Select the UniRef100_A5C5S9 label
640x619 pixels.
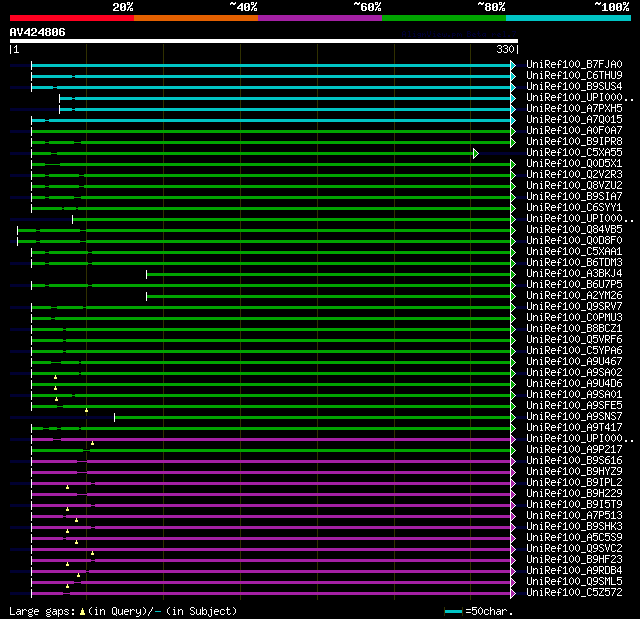click(x=574, y=538)
